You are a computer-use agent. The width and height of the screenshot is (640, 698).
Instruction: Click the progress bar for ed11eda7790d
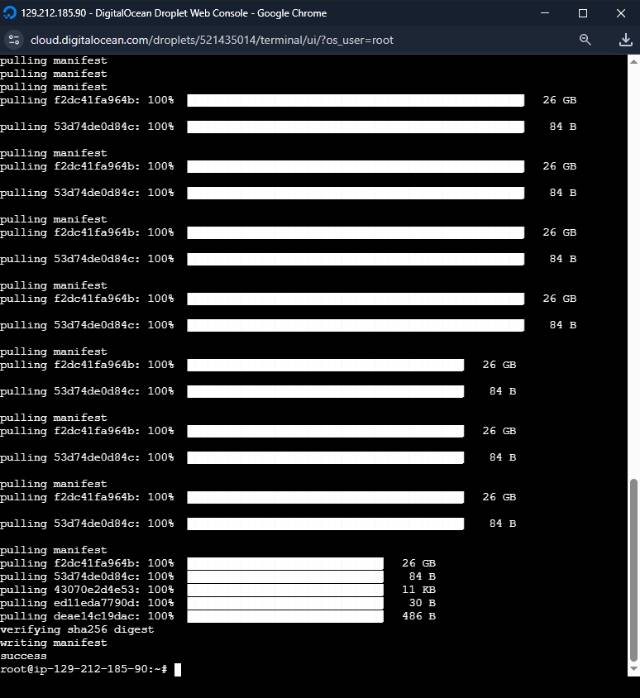[x=285, y=603]
